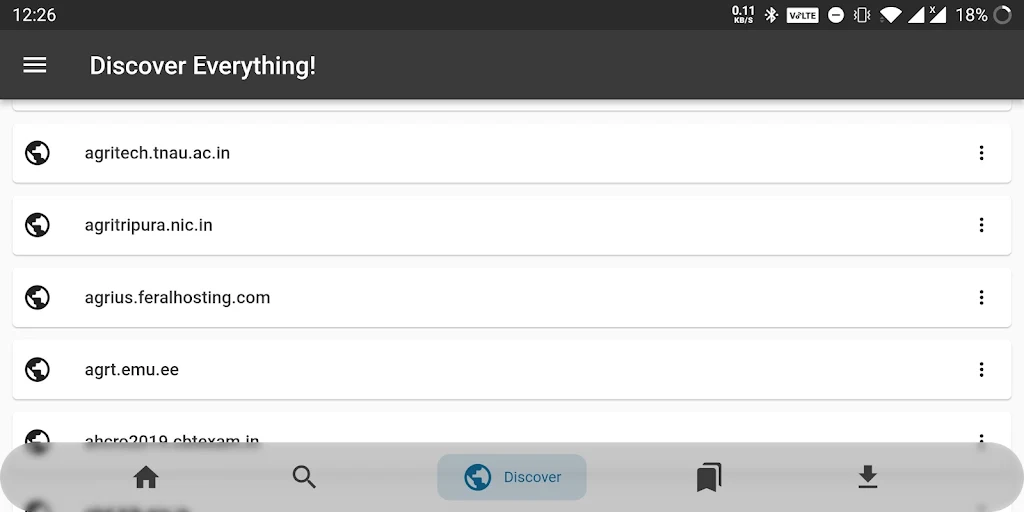Click the globe icon beside agrius.feralhosting.com
Screen dimensions: 1024x512
point(37,297)
